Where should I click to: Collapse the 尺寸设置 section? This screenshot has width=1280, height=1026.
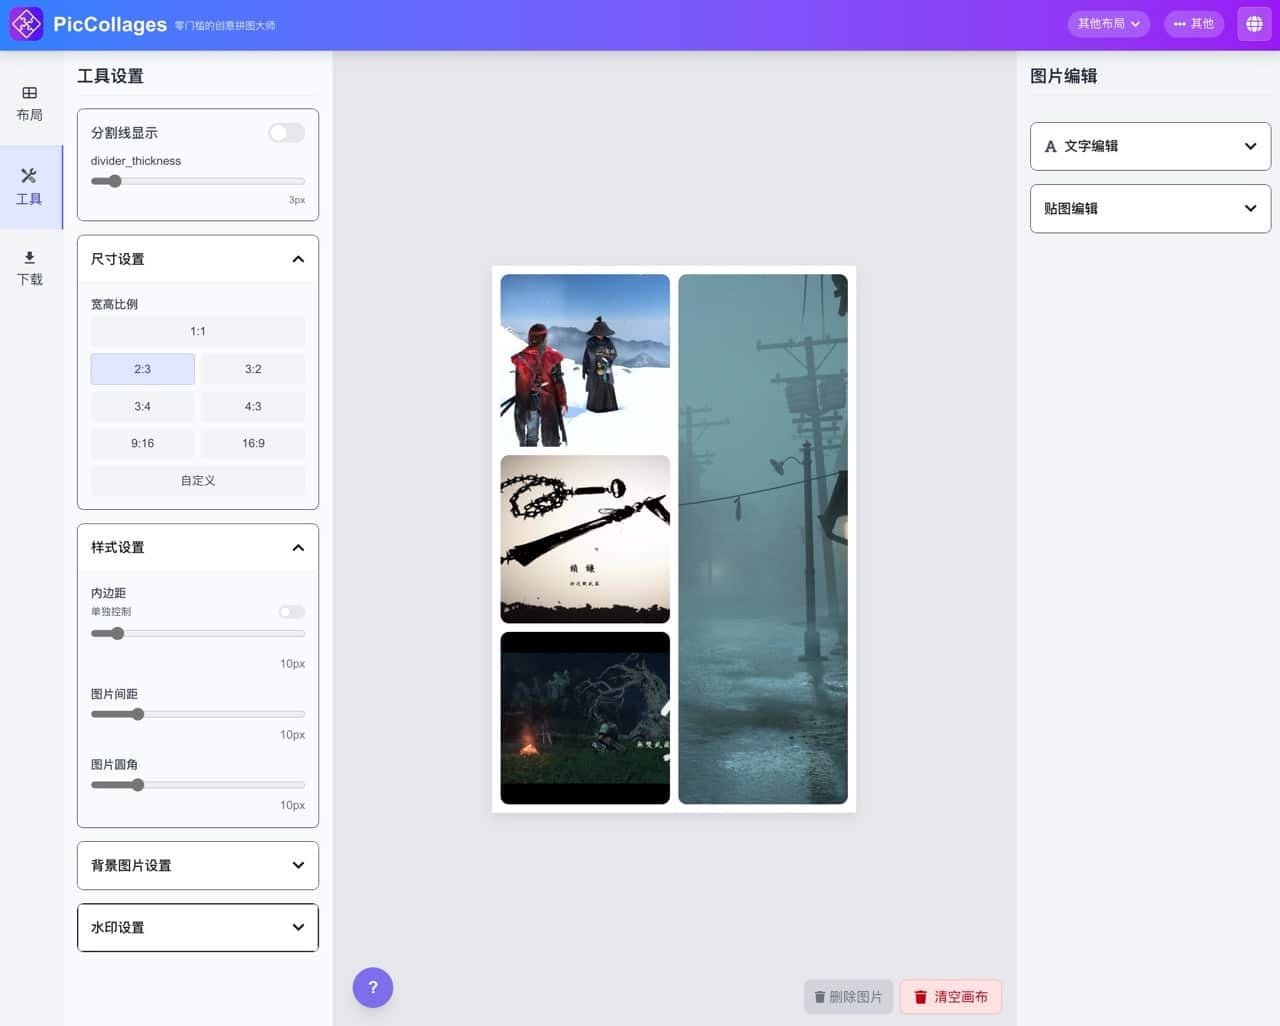point(297,258)
